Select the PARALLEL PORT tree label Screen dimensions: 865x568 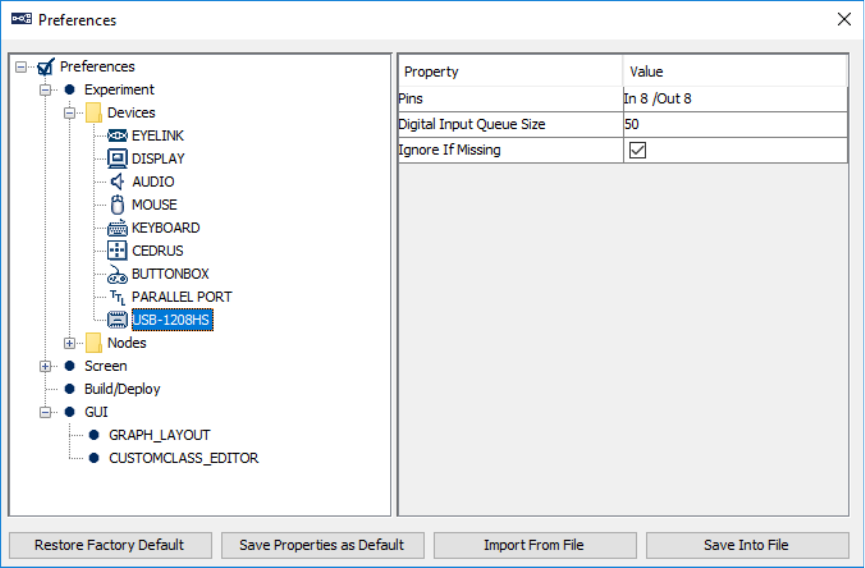click(182, 297)
